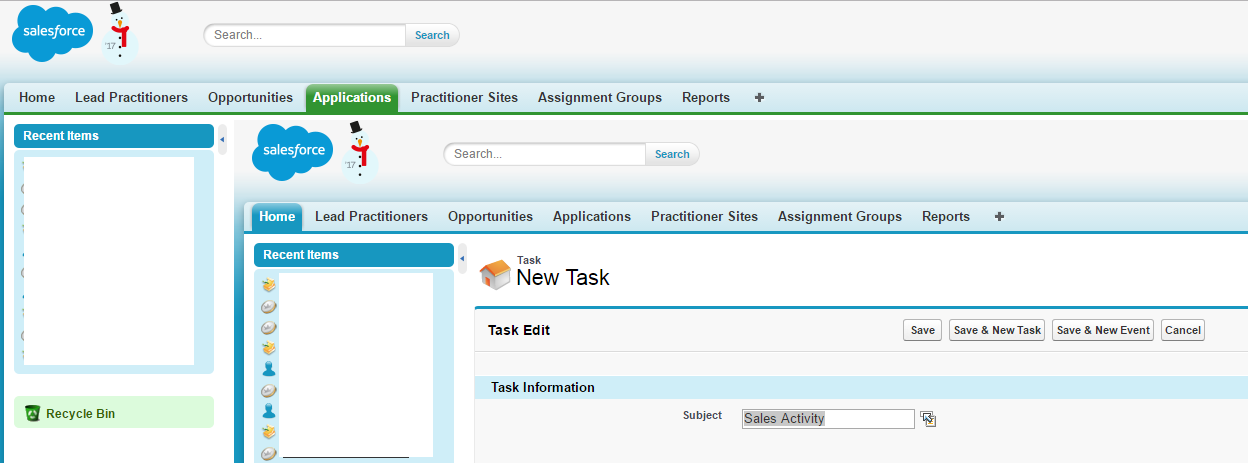Click the Save button in Task Edit
1248x463 pixels.
(x=922, y=330)
